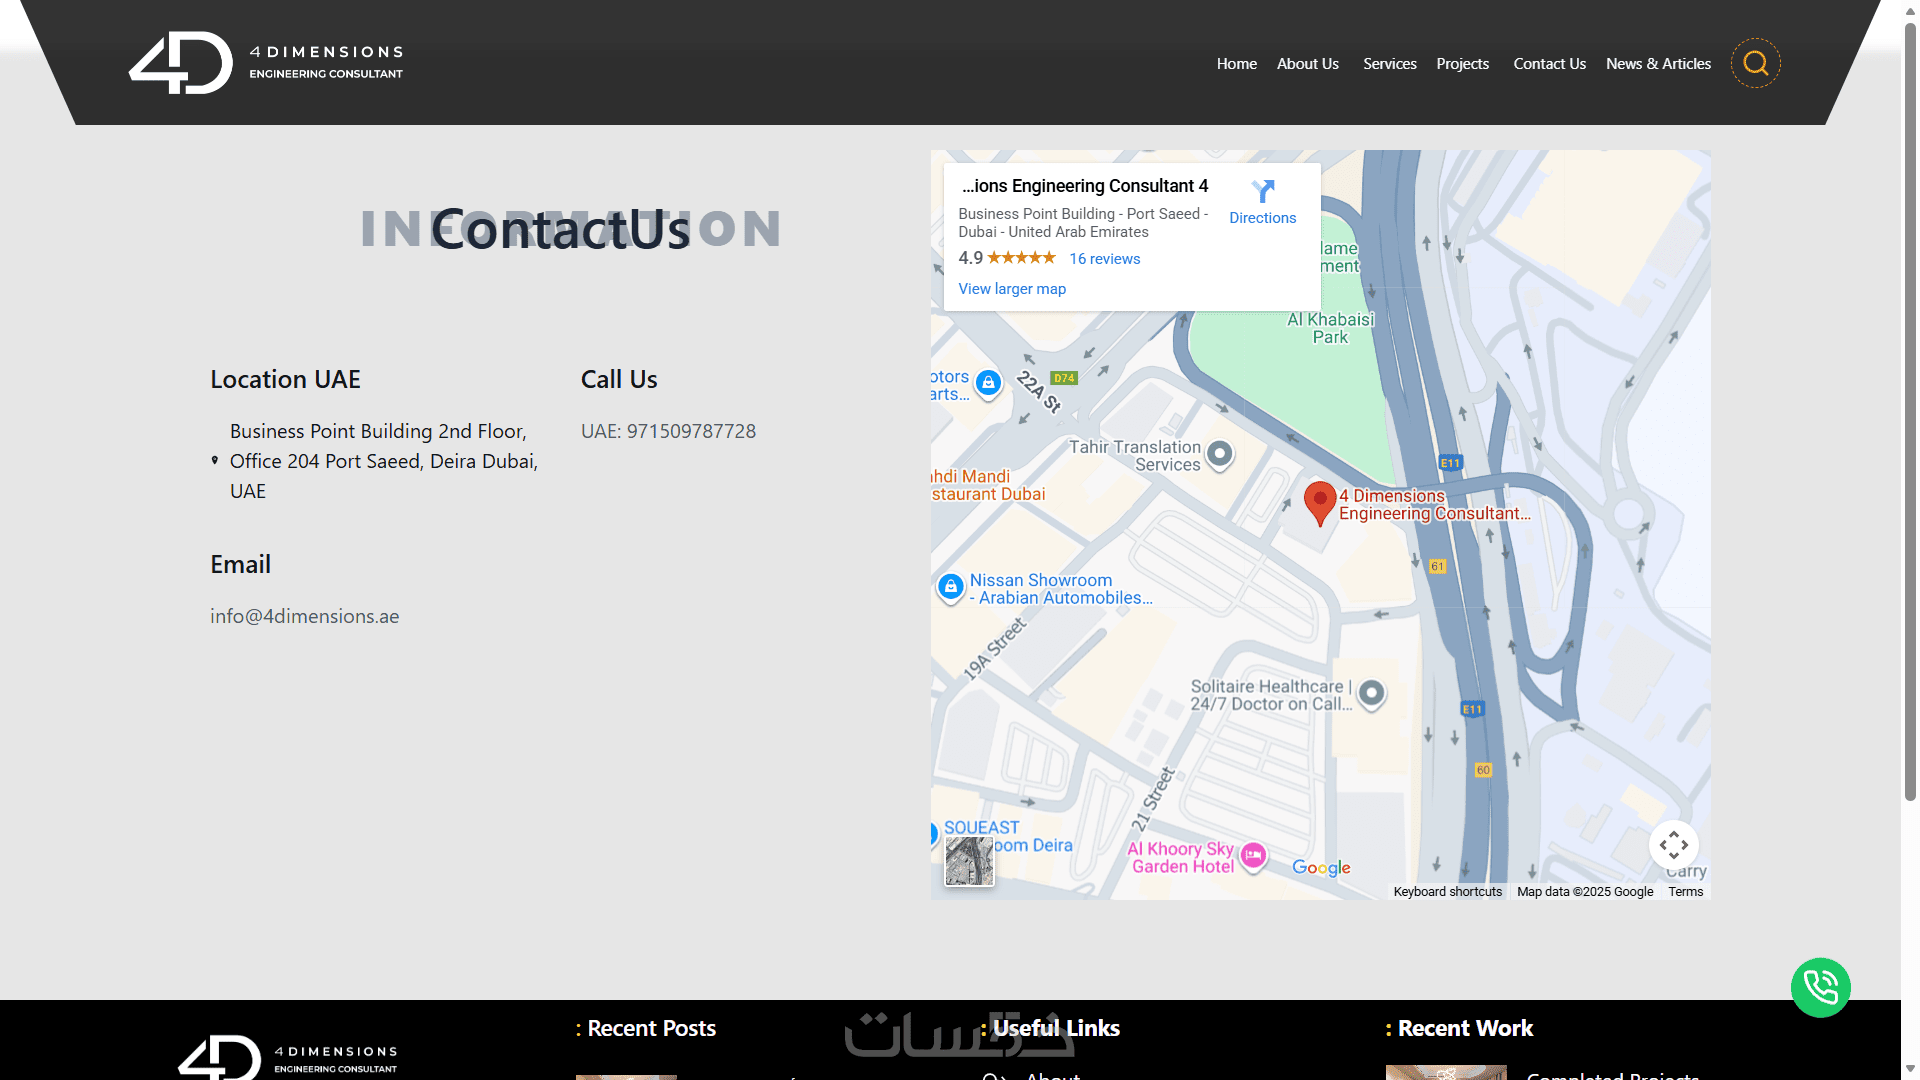Open the 16 reviews link
The image size is (1920, 1080).
(x=1104, y=259)
